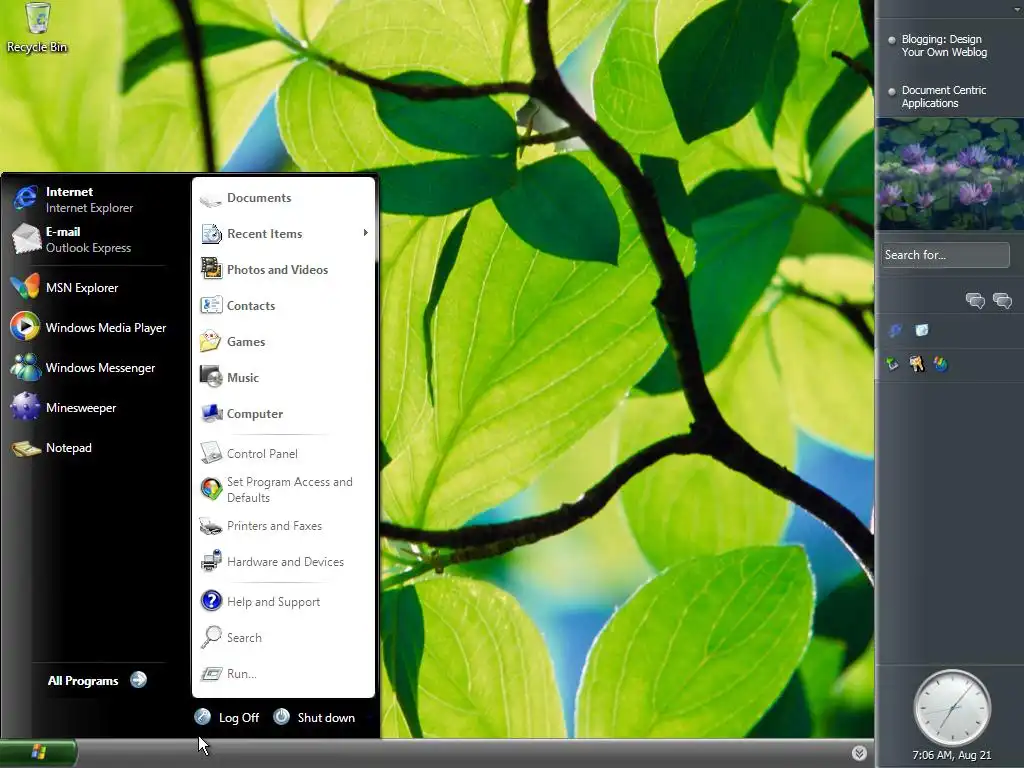Click the Windows flag Start button
Screen dimensions: 1024x768
[38, 753]
